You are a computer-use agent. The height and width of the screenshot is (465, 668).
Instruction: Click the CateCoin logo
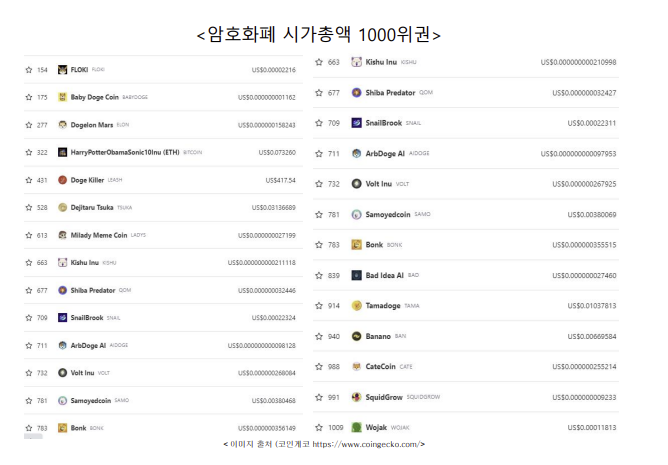pos(357,367)
